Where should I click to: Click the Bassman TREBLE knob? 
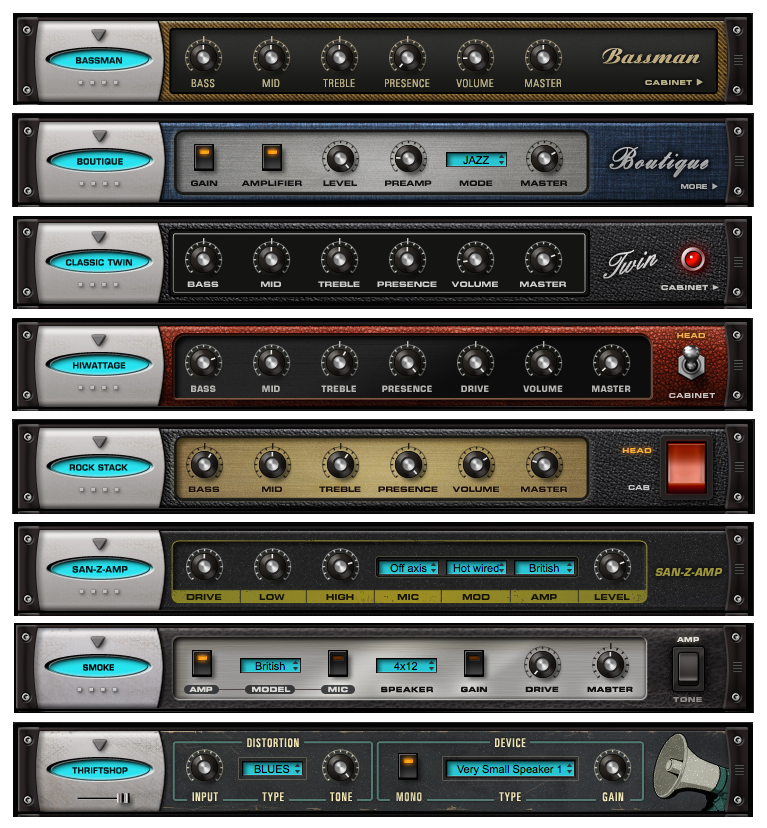click(339, 57)
